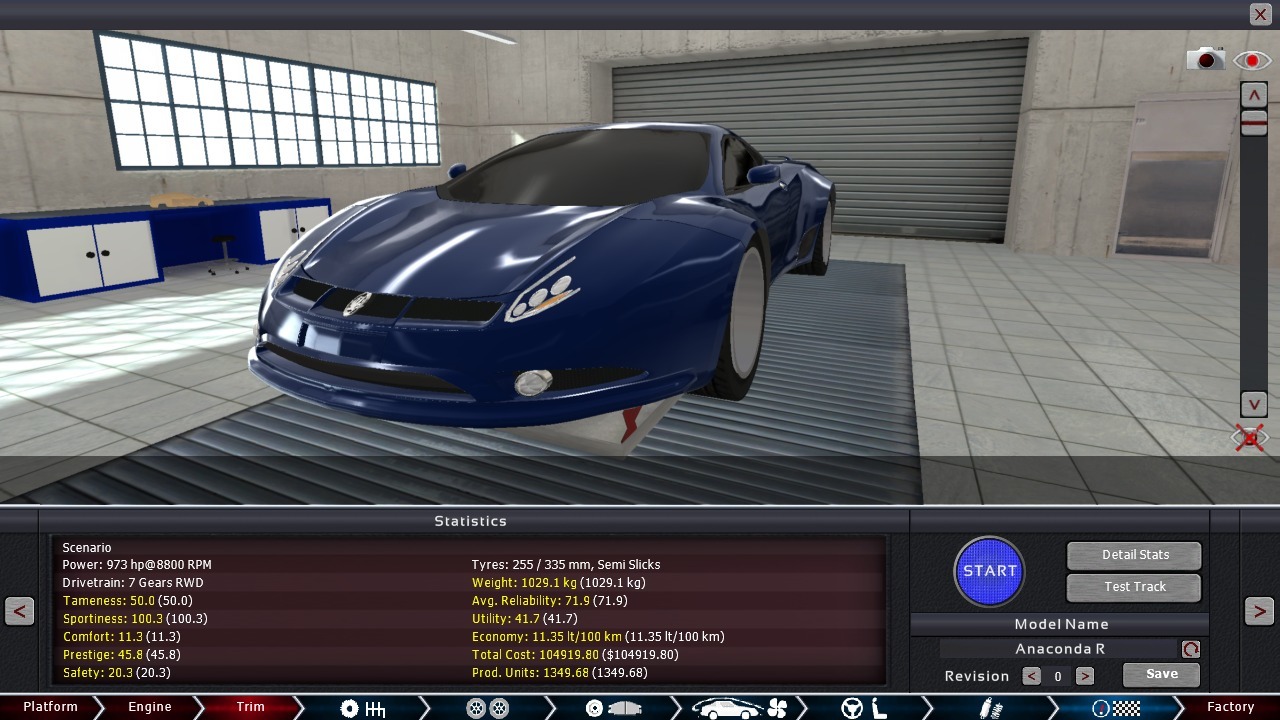
Task: Open the gearbox and drivetrain tab
Action: point(362,708)
